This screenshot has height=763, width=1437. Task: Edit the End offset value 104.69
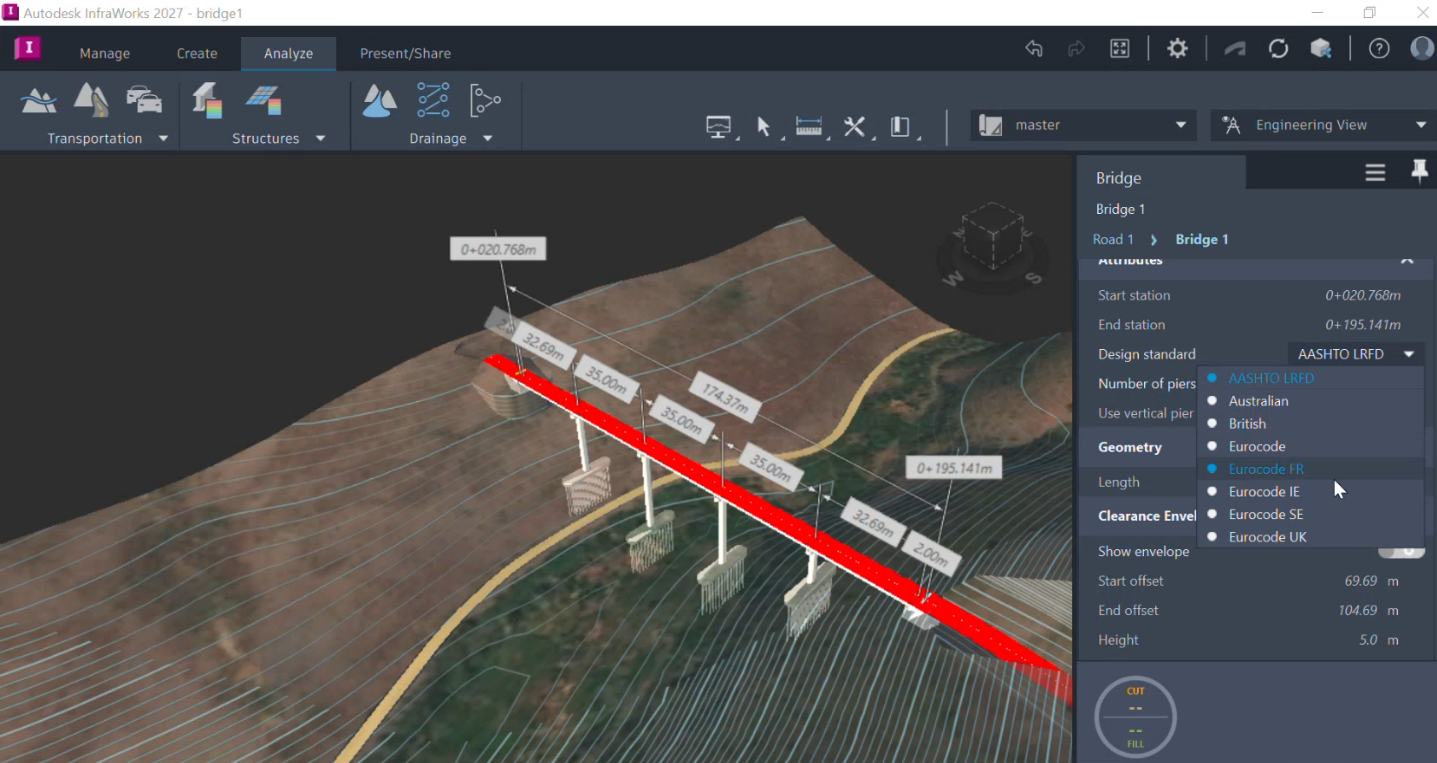coord(1358,610)
